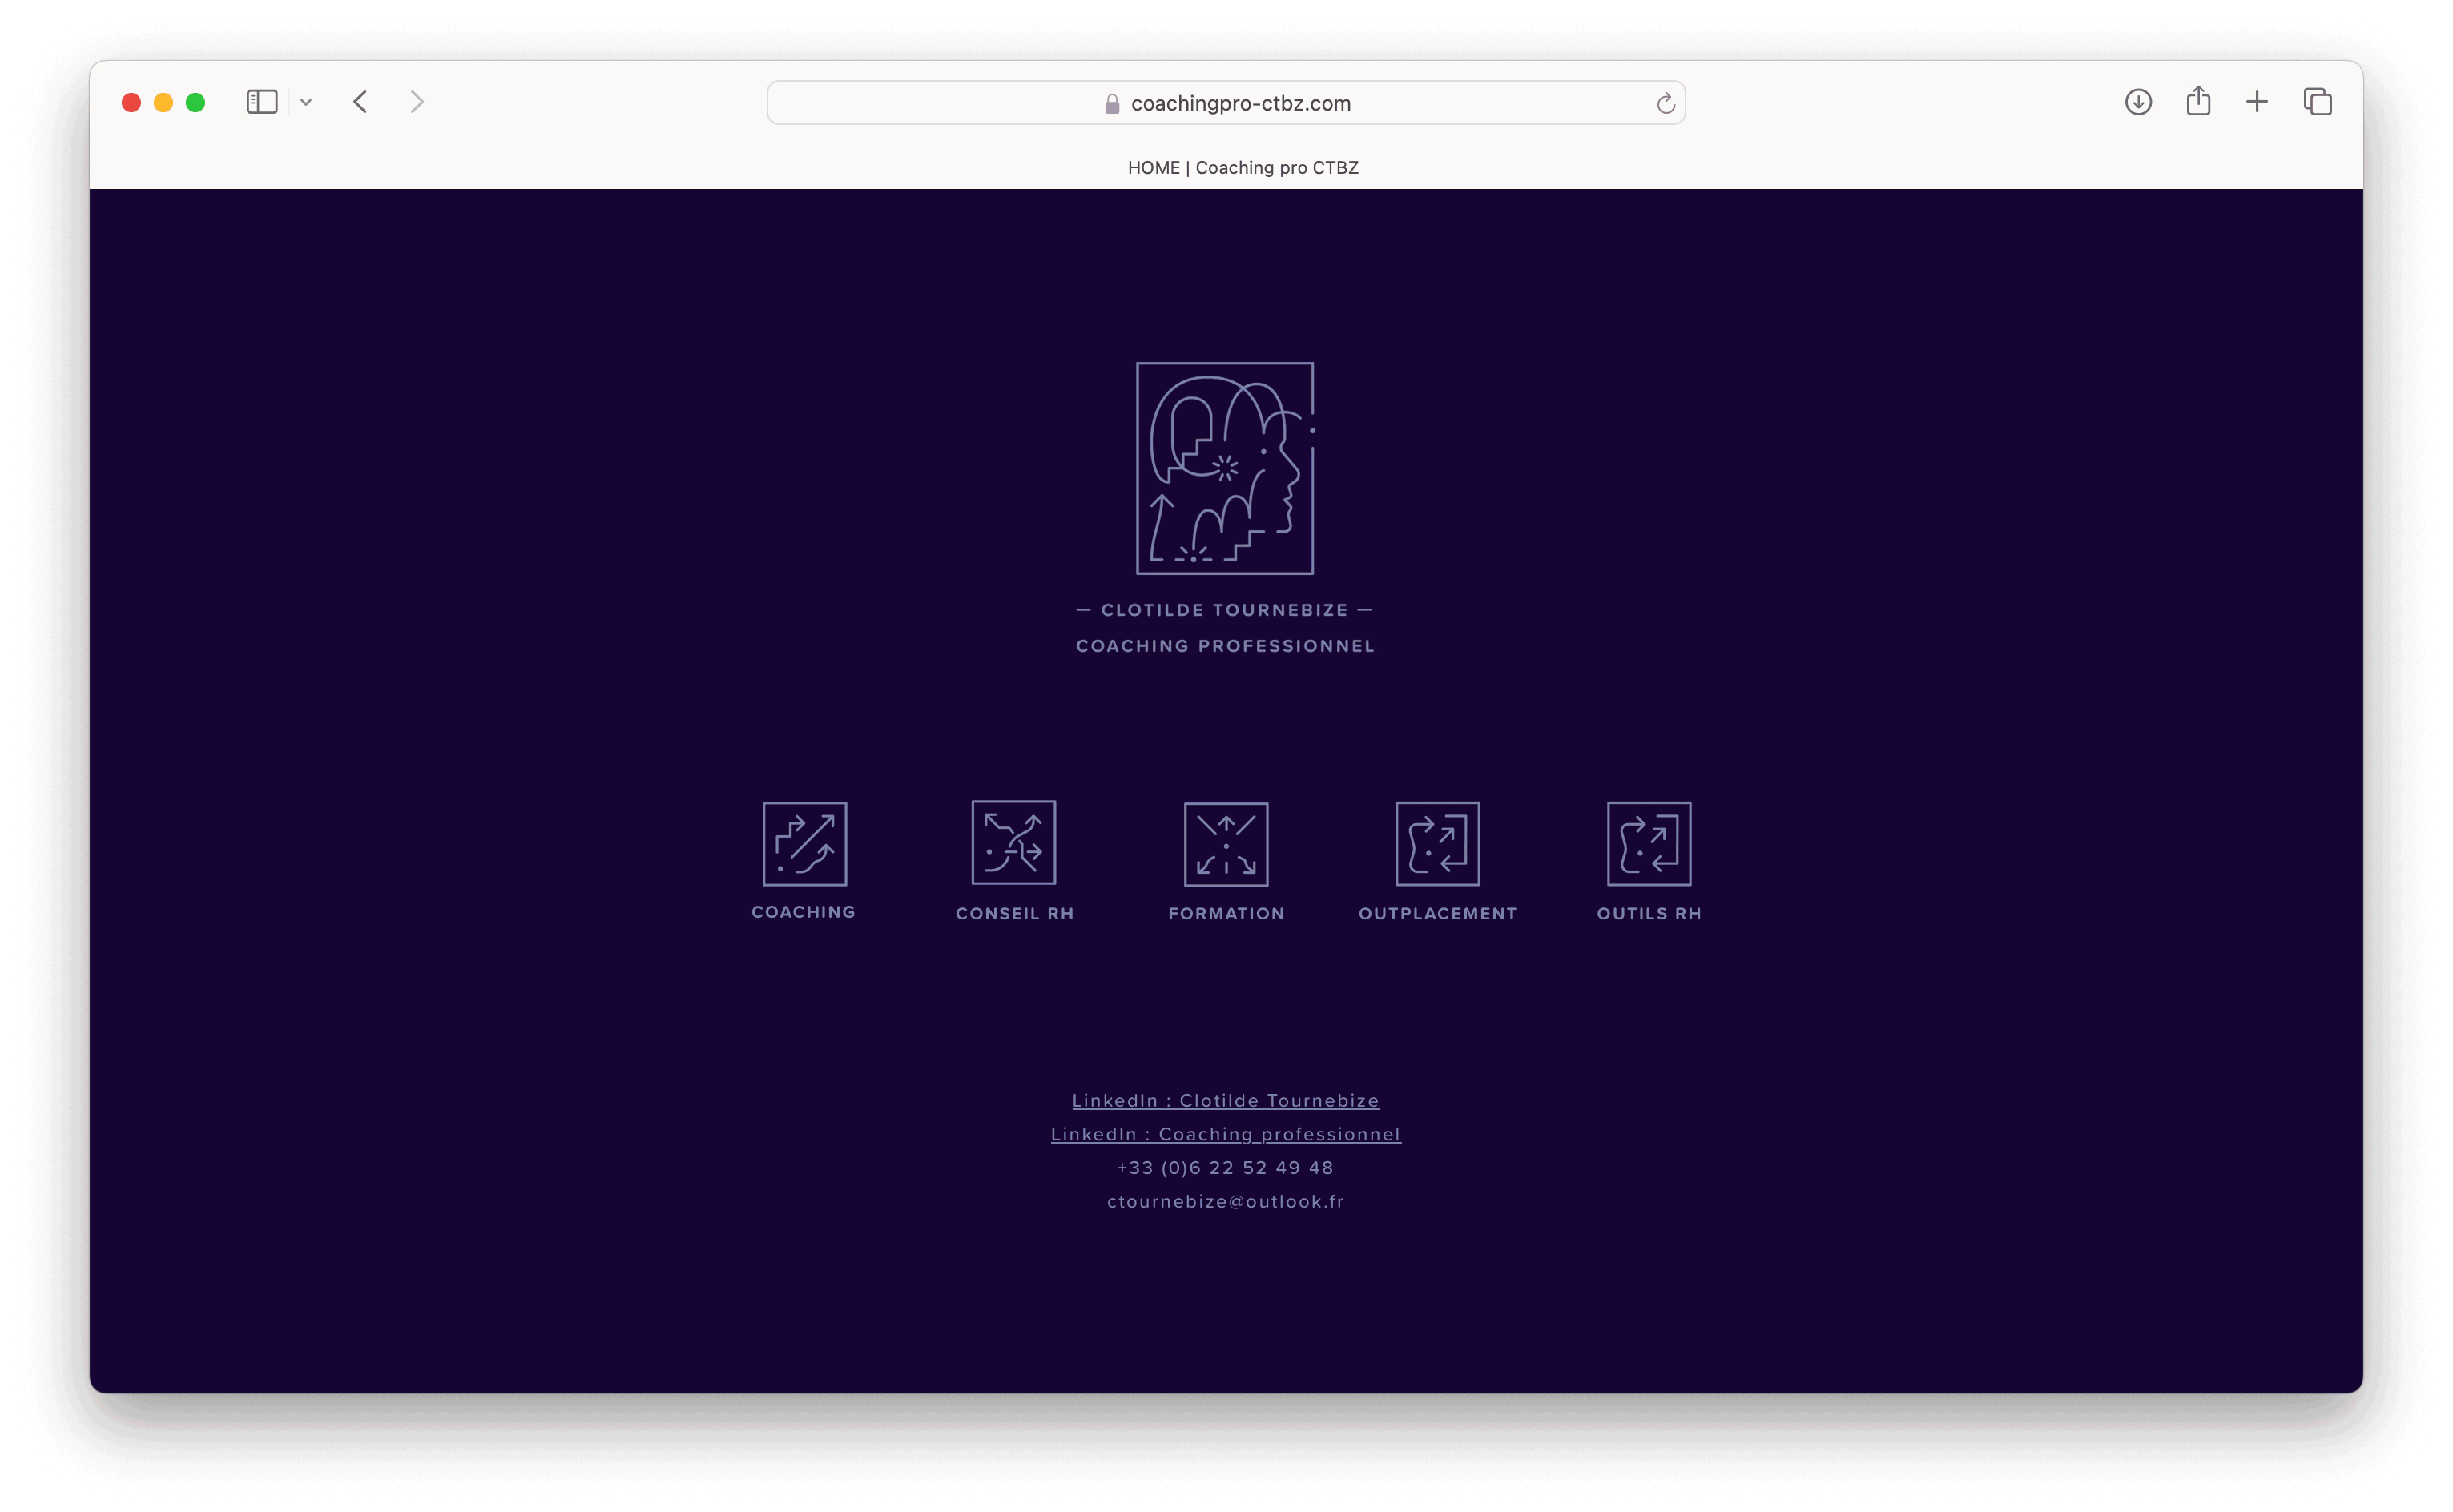Show the tab overview
Image resolution: width=2453 pixels, height=1512 pixels.
(2317, 102)
